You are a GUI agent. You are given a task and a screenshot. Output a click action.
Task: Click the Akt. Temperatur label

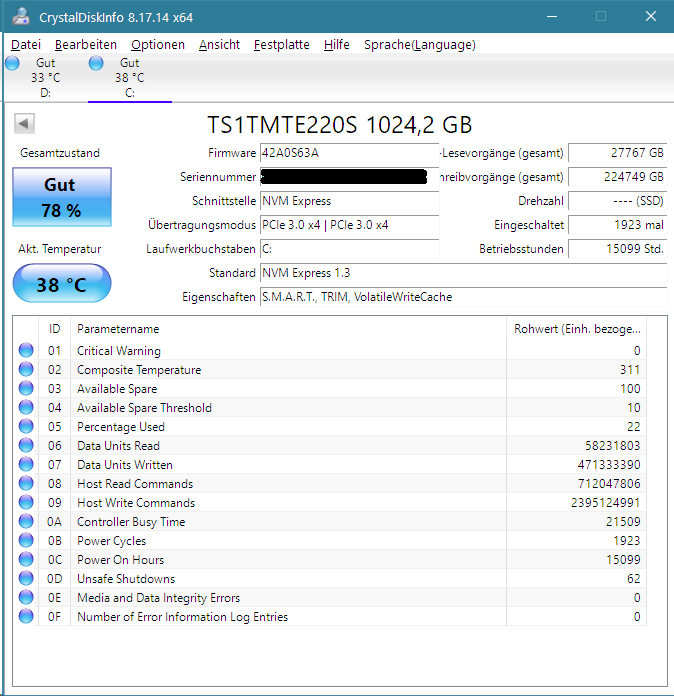[x=59, y=249]
